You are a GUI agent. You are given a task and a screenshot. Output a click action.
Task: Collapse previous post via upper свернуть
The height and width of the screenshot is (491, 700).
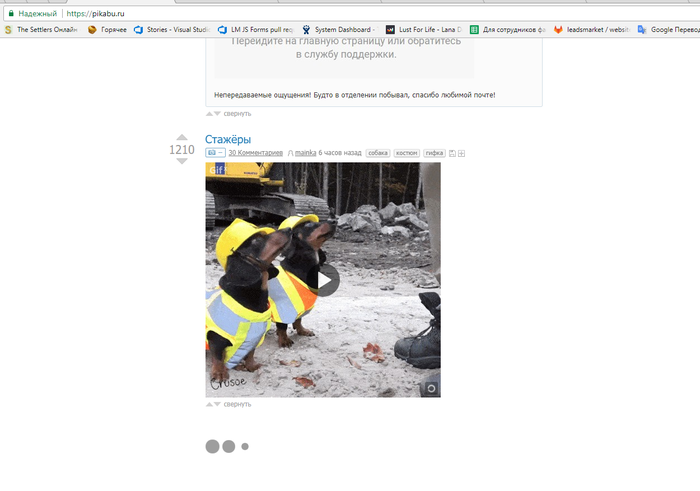click(237, 113)
